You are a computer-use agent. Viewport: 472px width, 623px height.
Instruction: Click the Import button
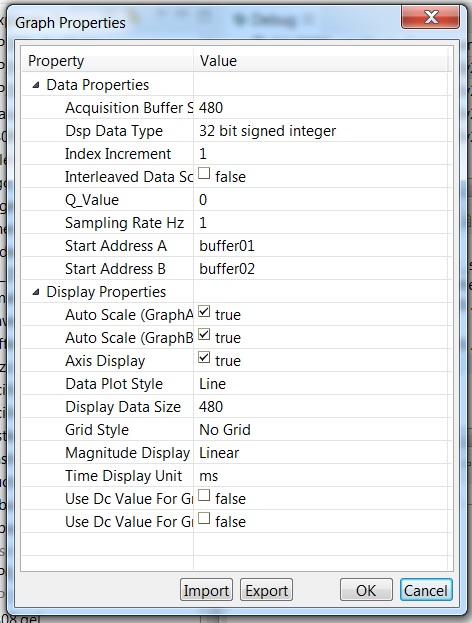[x=206, y=590]
